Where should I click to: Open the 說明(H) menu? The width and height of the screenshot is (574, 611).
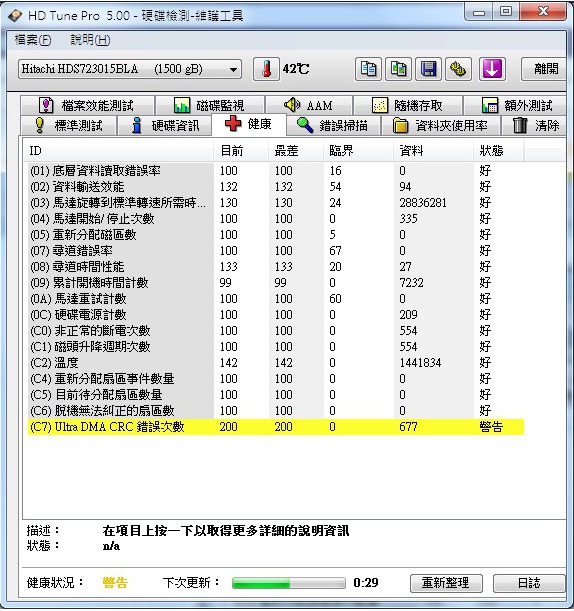[x=90, y=40]
